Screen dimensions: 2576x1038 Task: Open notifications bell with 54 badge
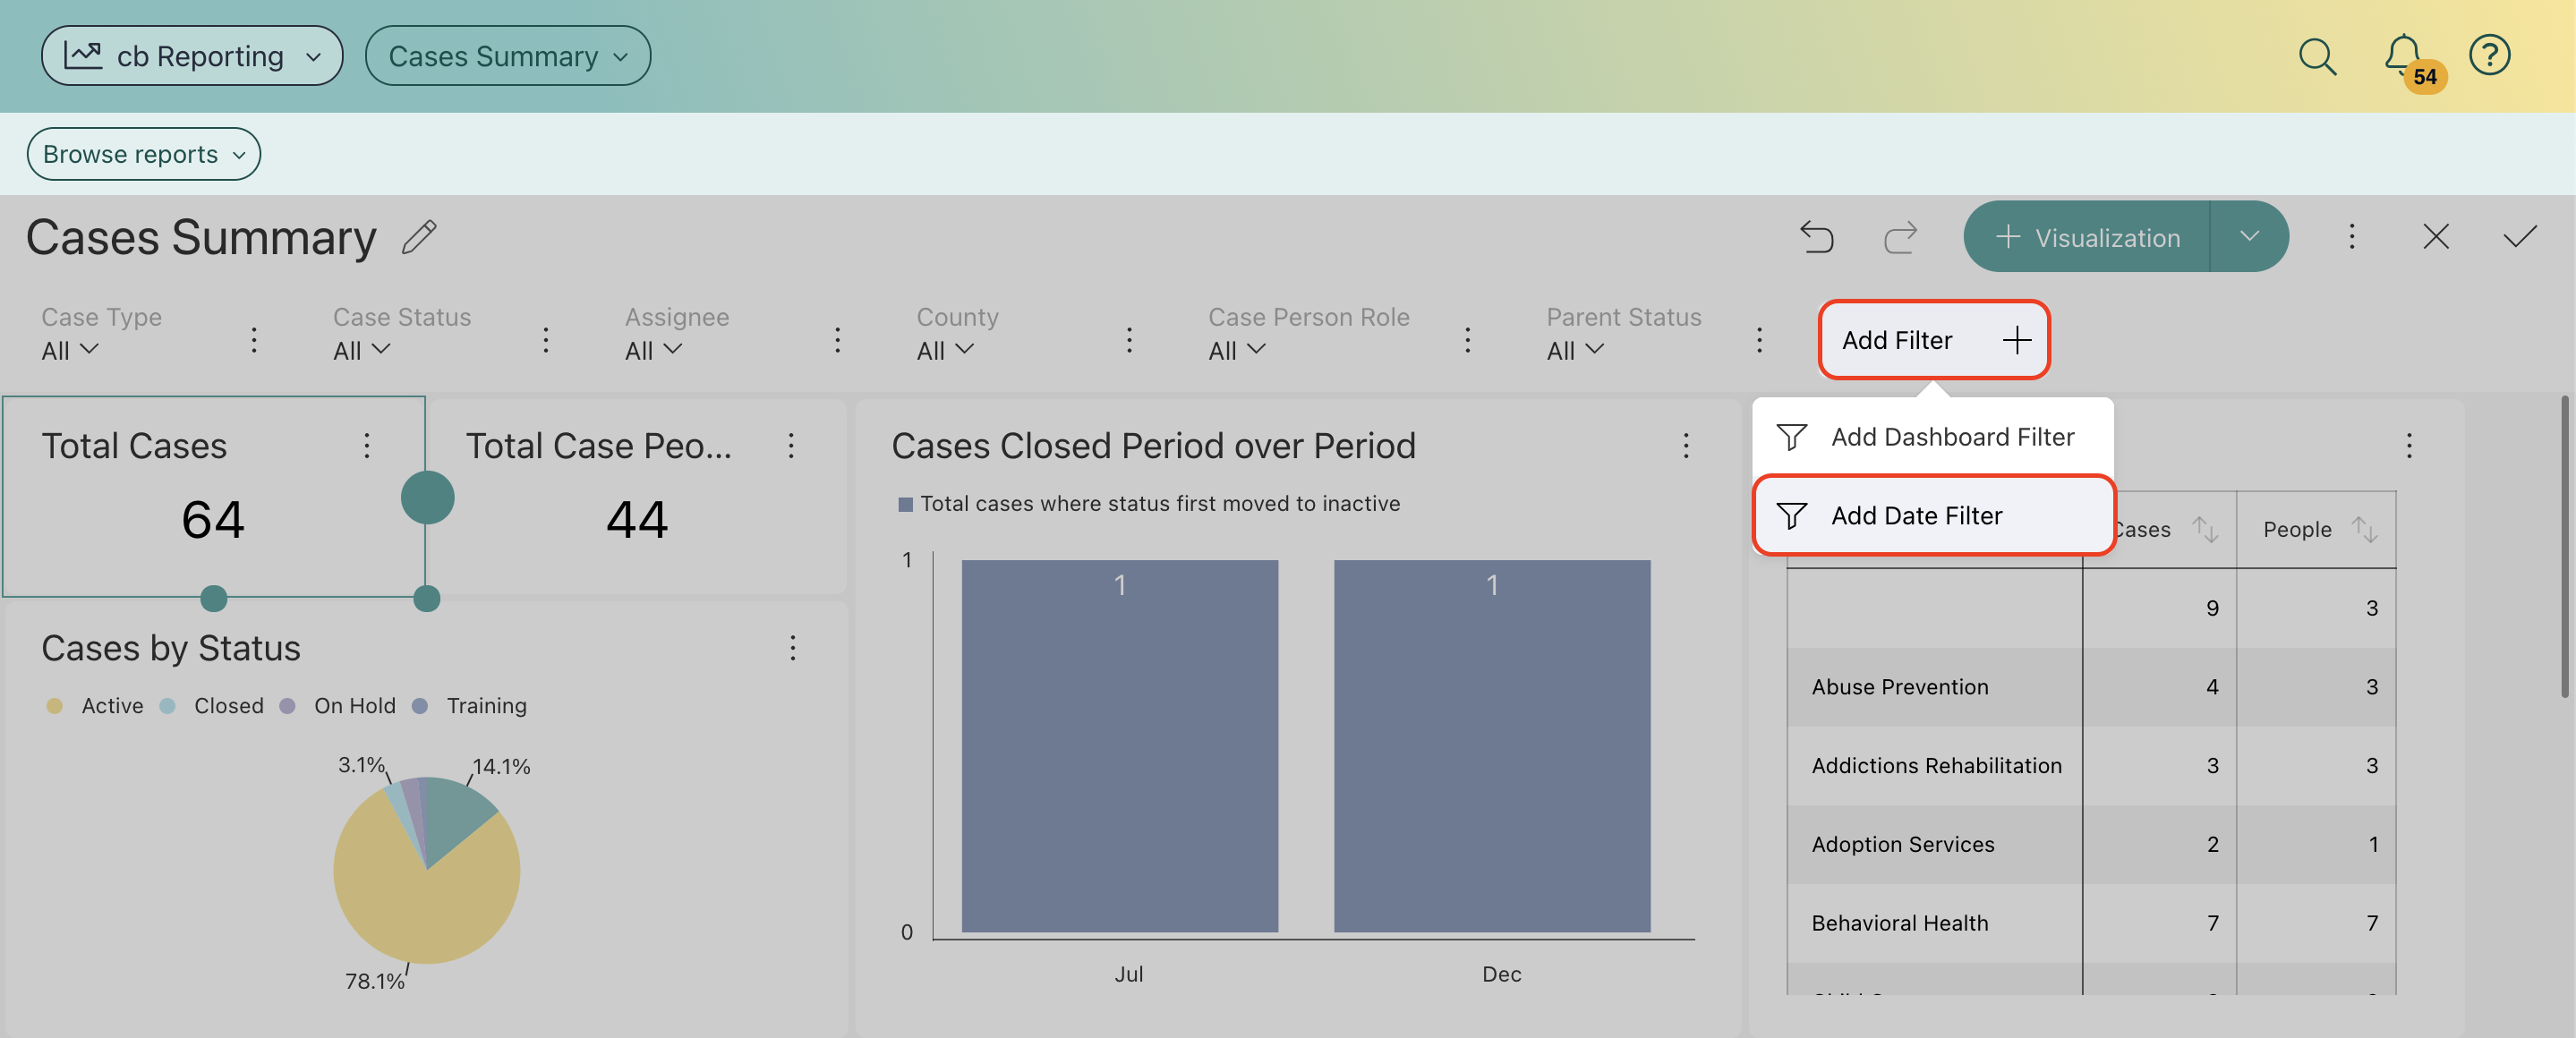pos(2403,55)
